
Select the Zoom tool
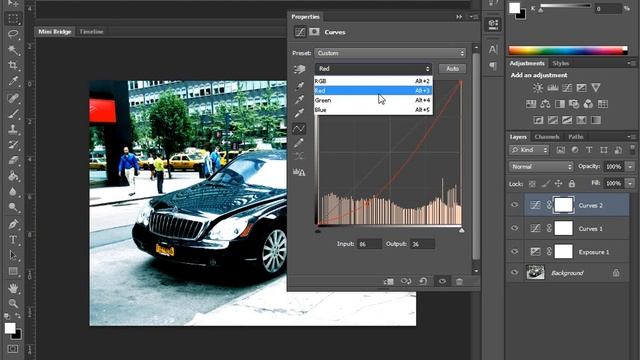pyautogui.click(x=13, y=303)
